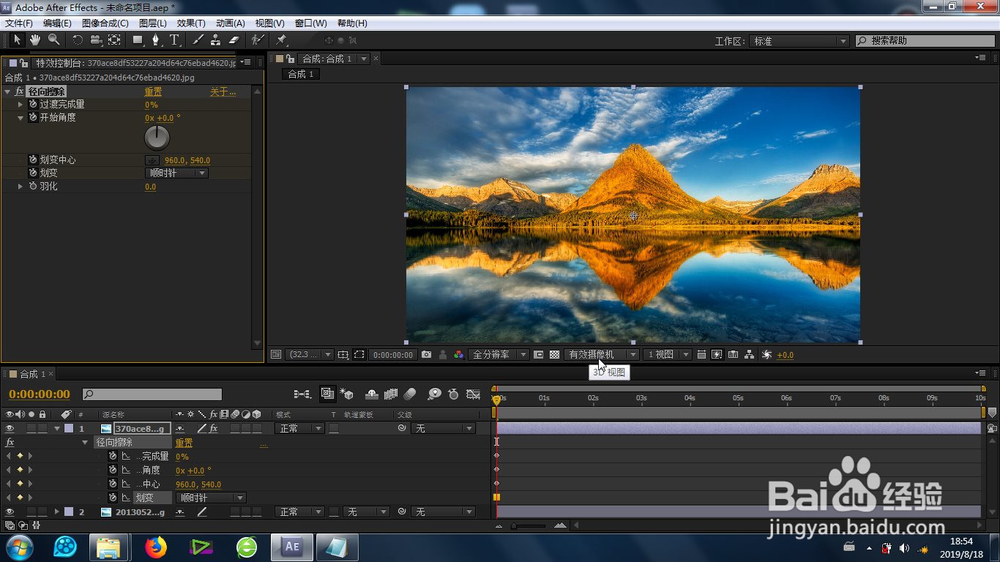This screenshot has width=1000, height=562.
Task: Click 重置 in timeline effect row
Action: (184, 443)
